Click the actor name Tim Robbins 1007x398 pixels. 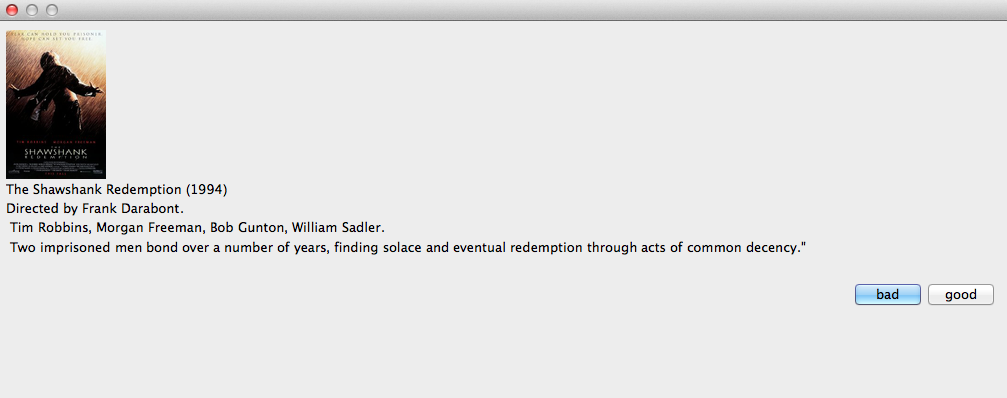[49, 228]
